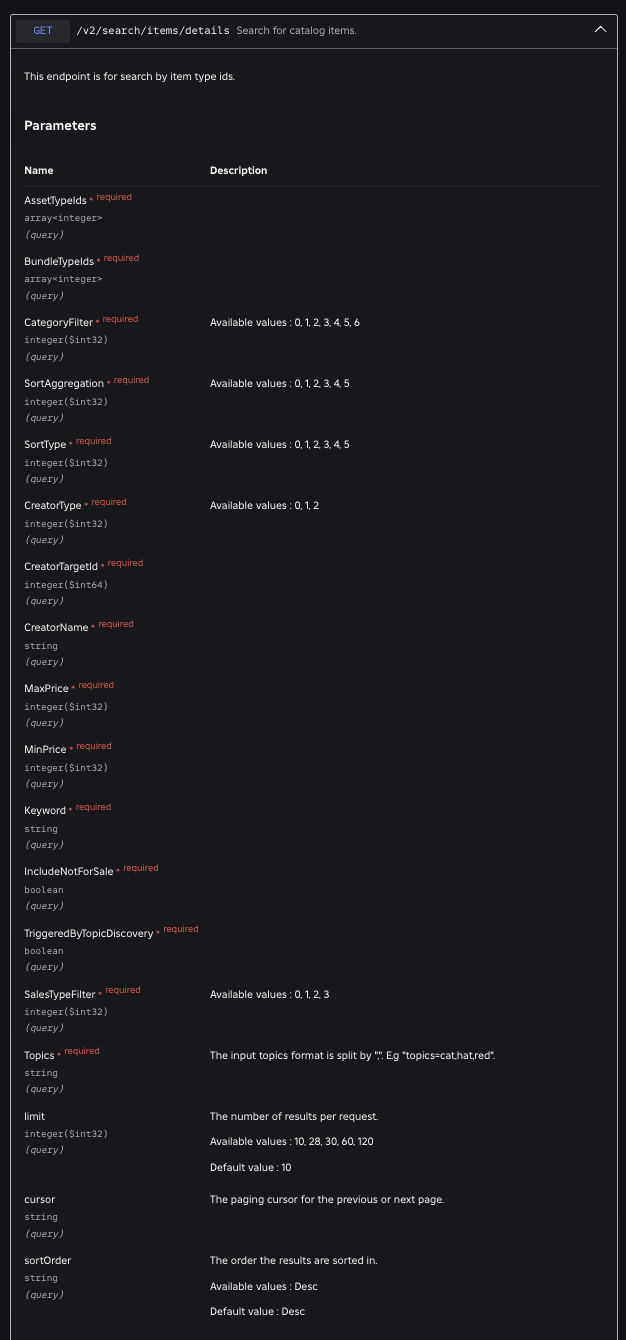
Task: Select the MaxPrice parameter label
Action: (x=46, y=687)
